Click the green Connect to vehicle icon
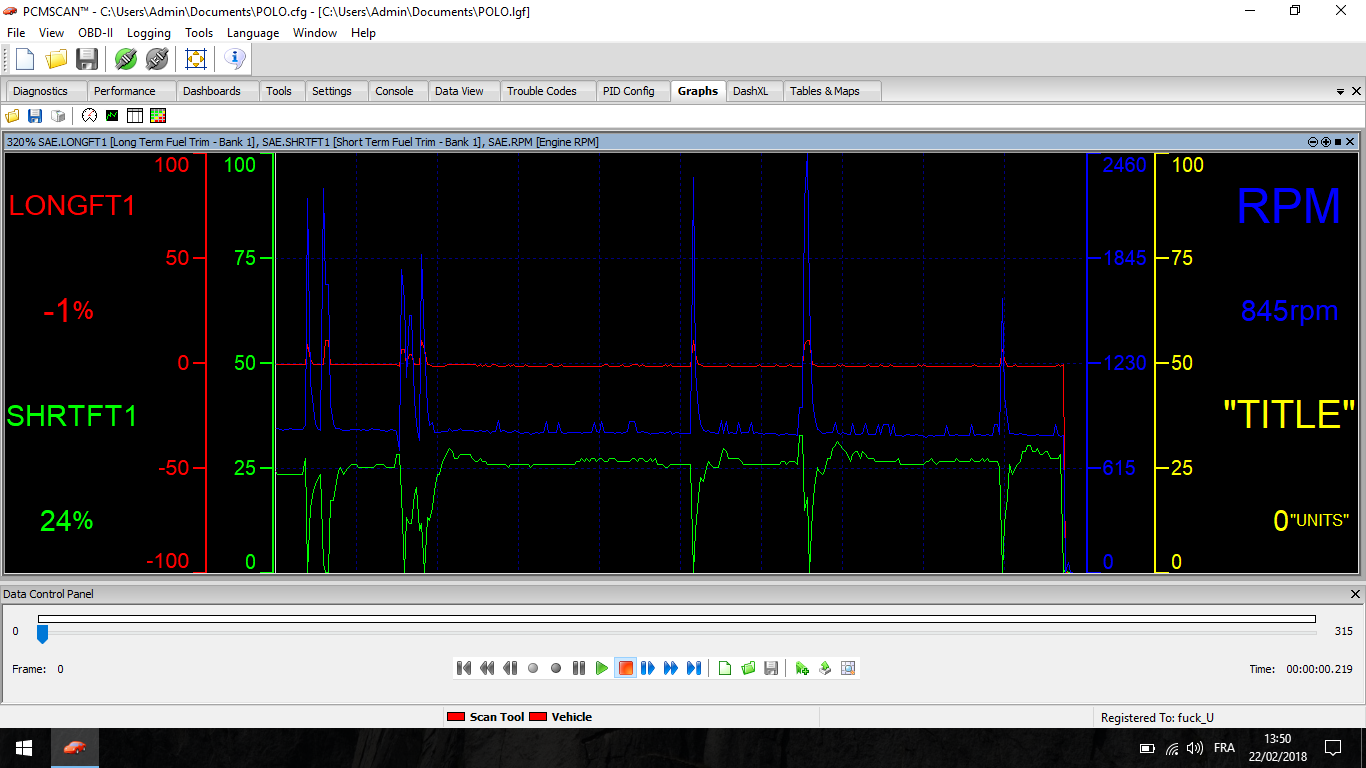The height and width of the screenshot is (768, 1366). coord(125,59)
